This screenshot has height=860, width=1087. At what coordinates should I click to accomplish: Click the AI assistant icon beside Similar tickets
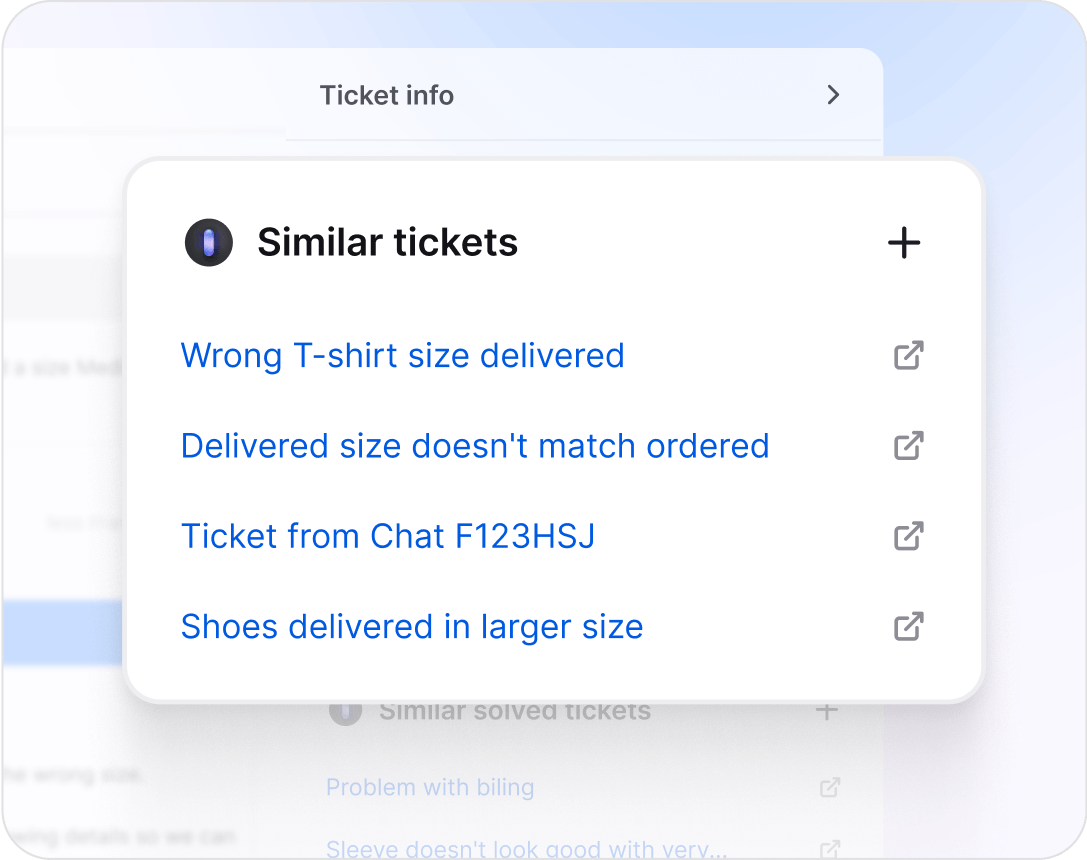click(209, 242)
